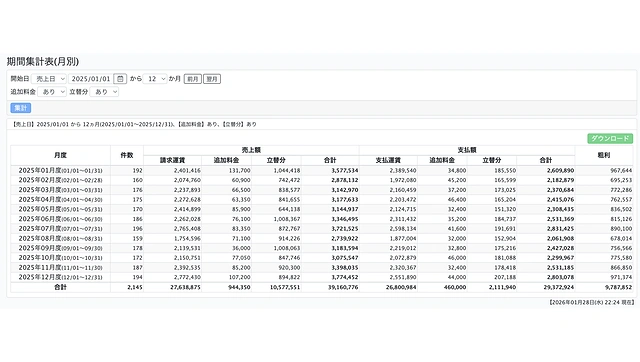
Task: Click the timestamp 2026年01月28日 22:24 現在
Action: [591, 302]
